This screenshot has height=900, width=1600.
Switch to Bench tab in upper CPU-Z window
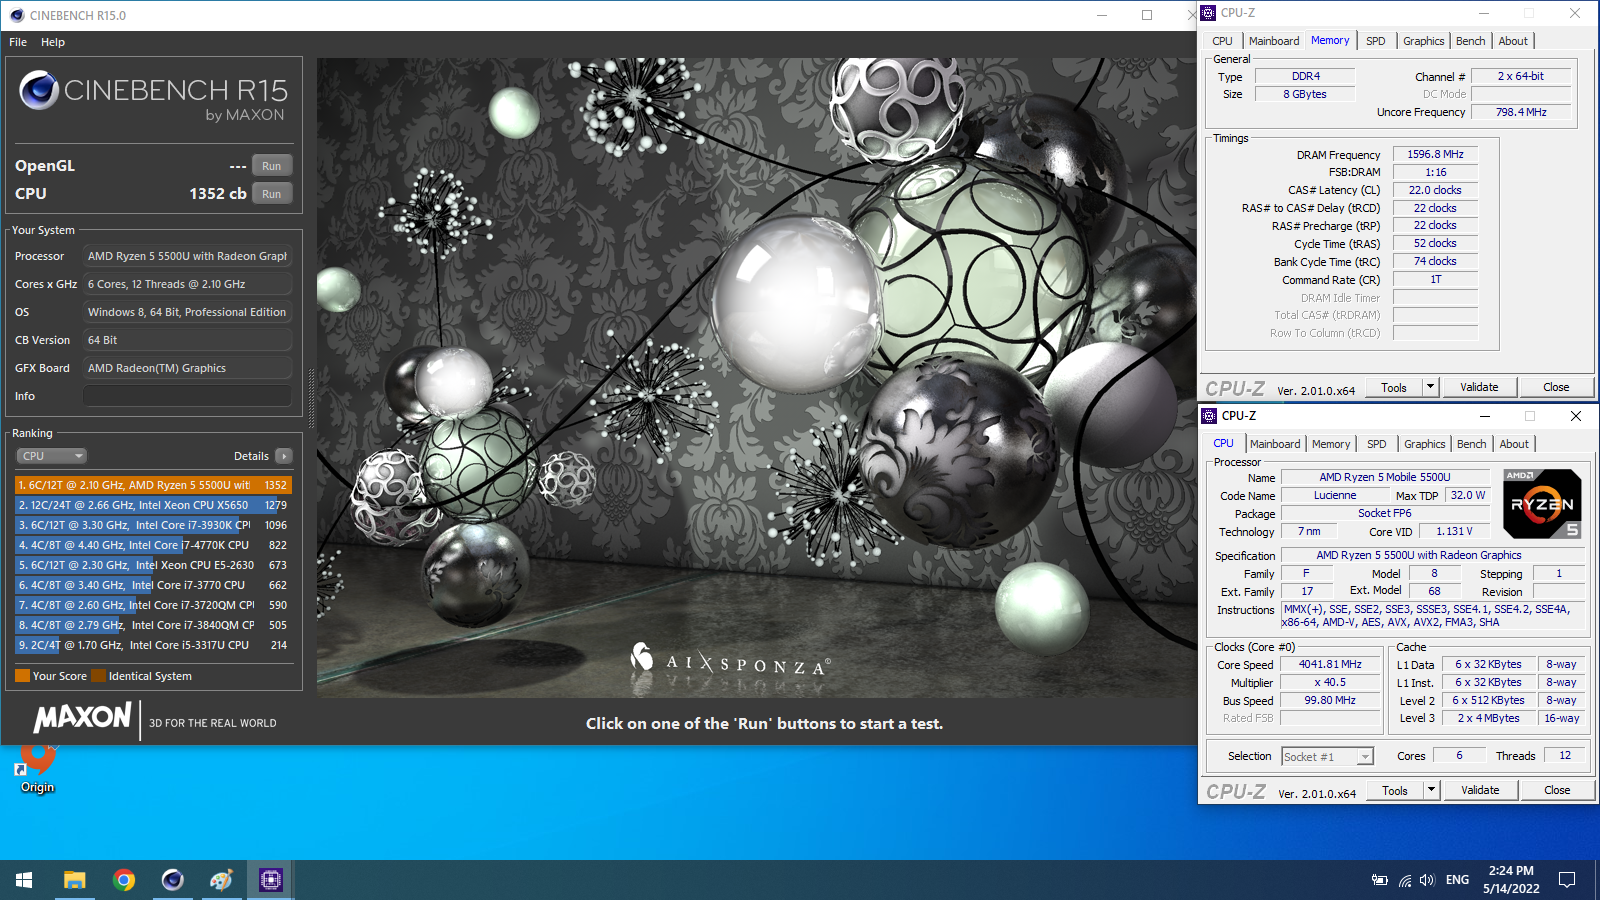coord(1470,41)
